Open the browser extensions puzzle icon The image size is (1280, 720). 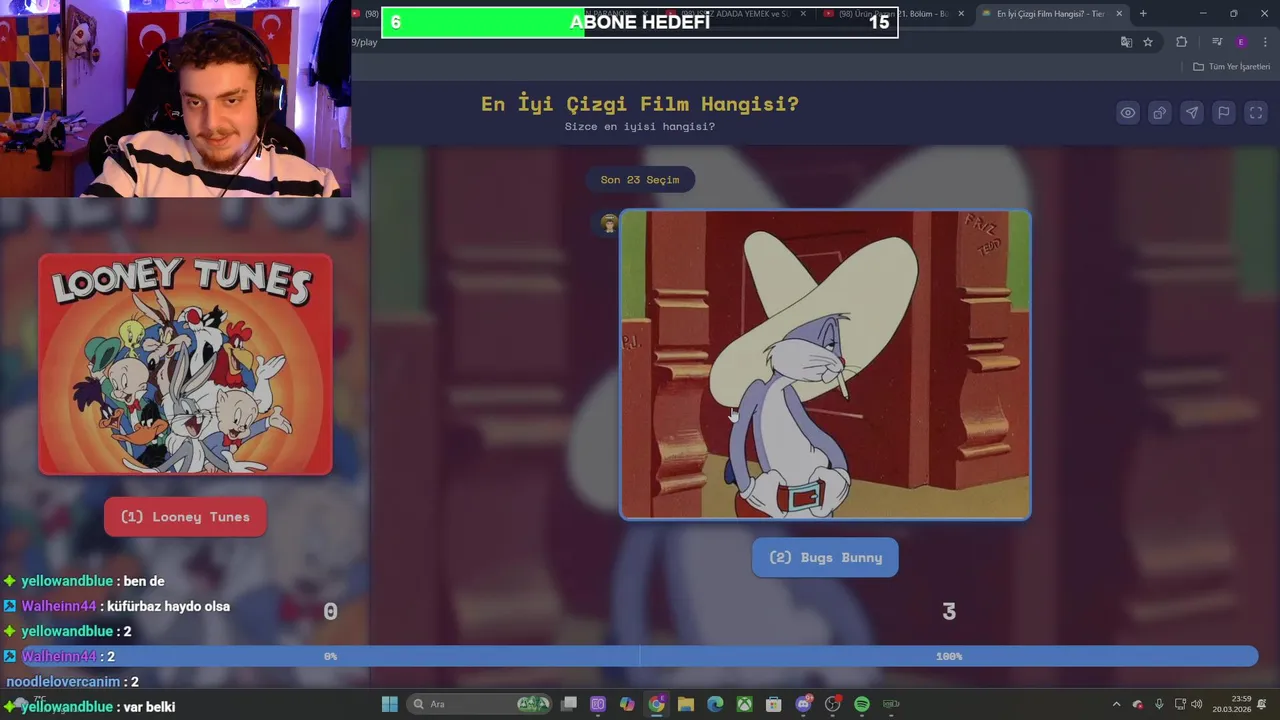click(1182, 42)
